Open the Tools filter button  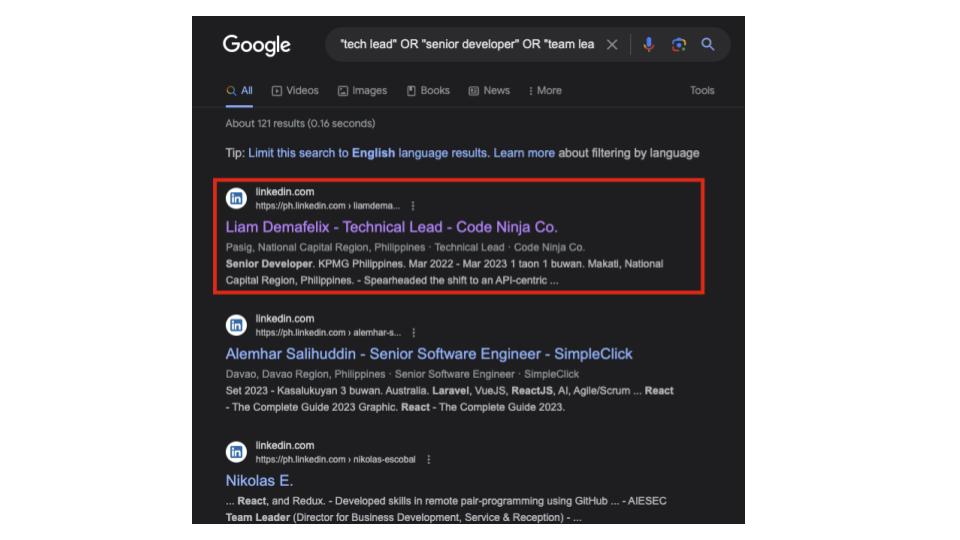pyautogui.click(x=702, y=91)
